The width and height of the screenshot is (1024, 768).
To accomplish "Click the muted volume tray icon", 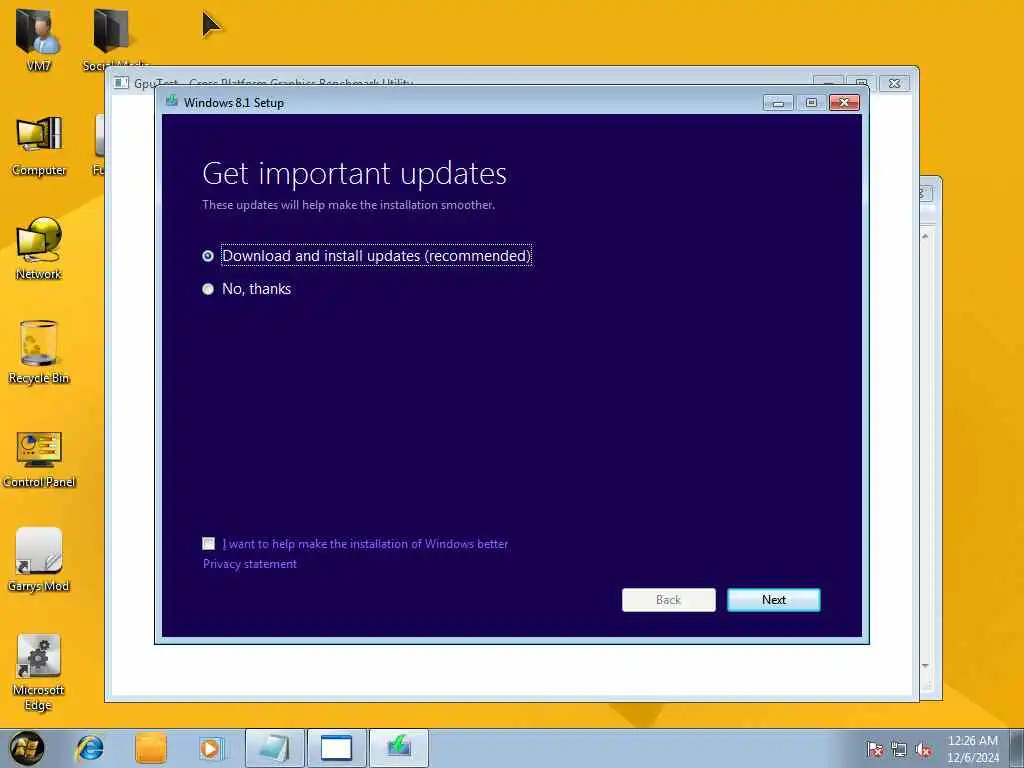I will point(923,749).
